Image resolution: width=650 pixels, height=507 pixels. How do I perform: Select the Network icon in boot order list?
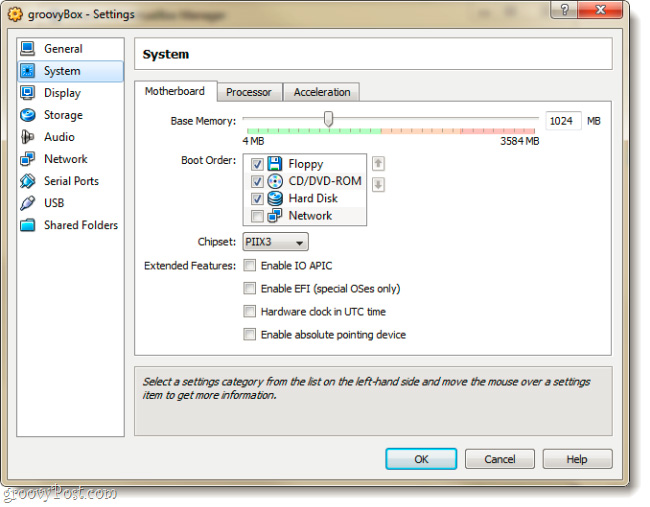pyautogui.click(x=275, y=216)
